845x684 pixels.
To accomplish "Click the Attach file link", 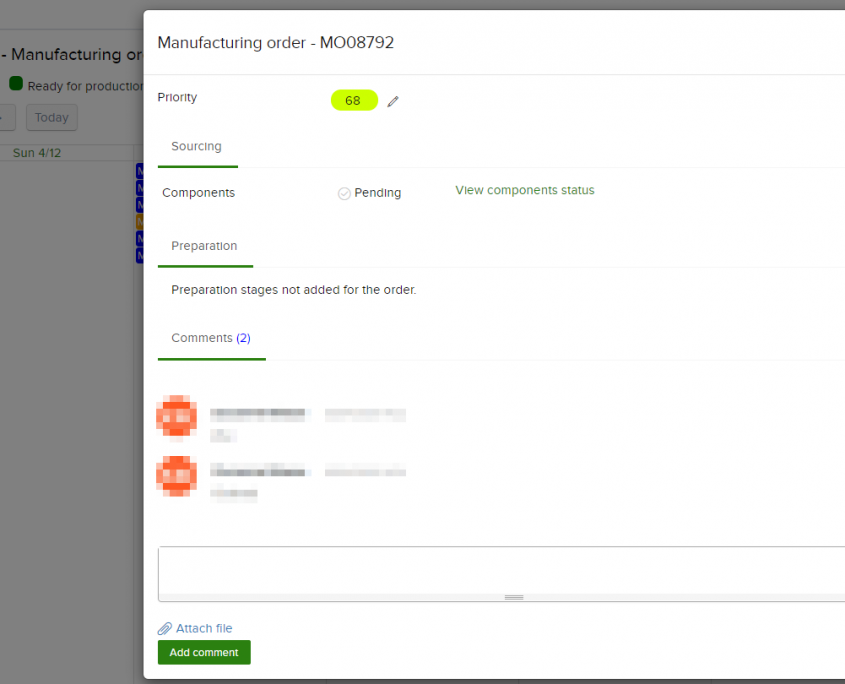I will point(204,629).
